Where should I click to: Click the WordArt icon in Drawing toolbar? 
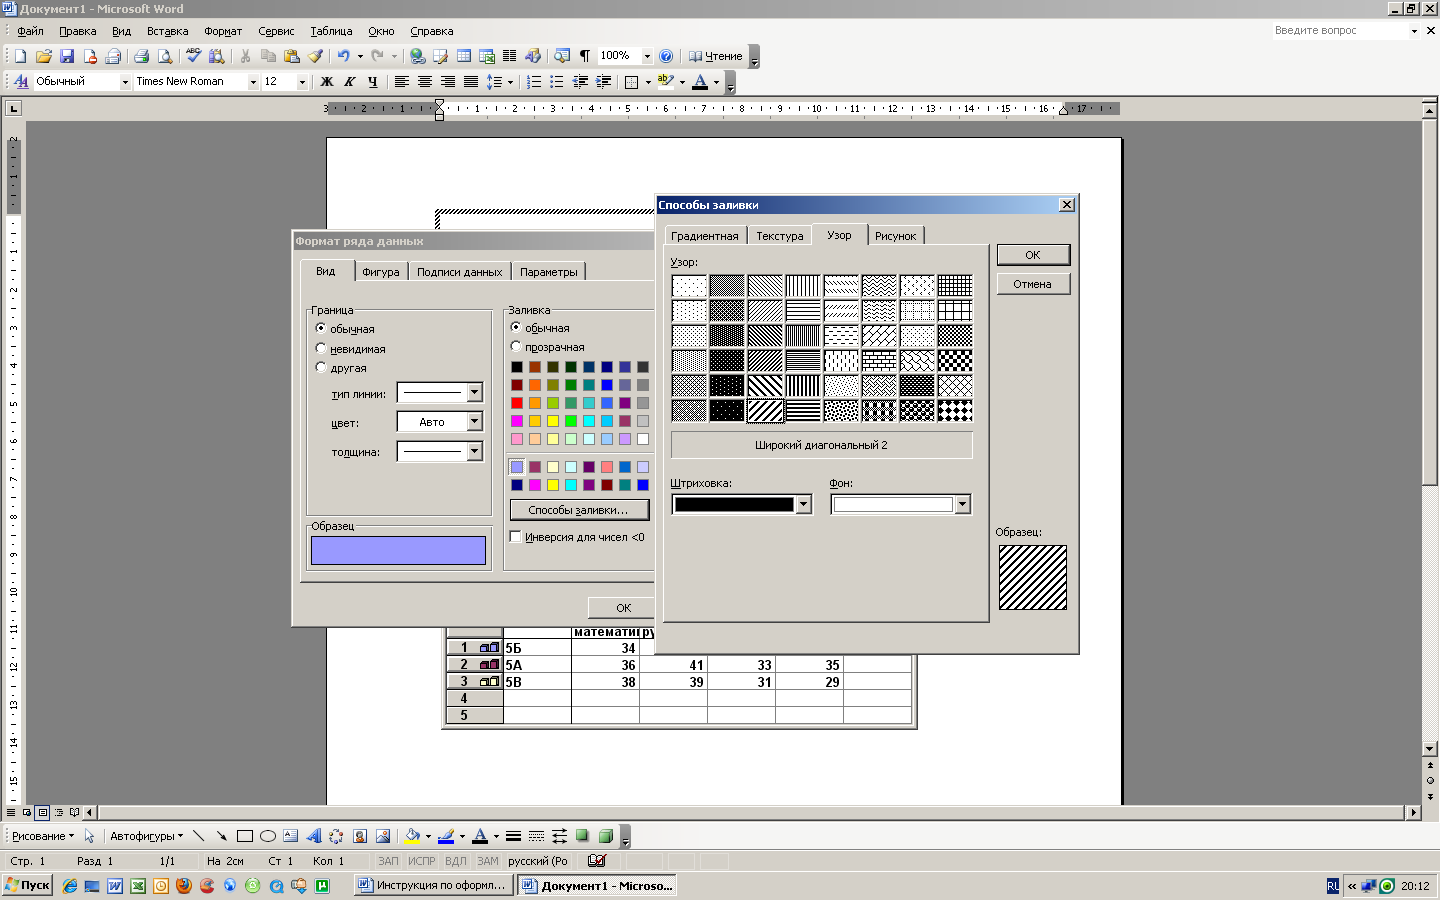314,836
